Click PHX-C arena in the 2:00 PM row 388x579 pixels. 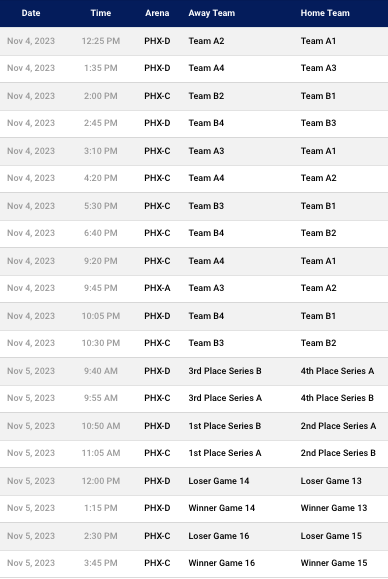[157, 96]
